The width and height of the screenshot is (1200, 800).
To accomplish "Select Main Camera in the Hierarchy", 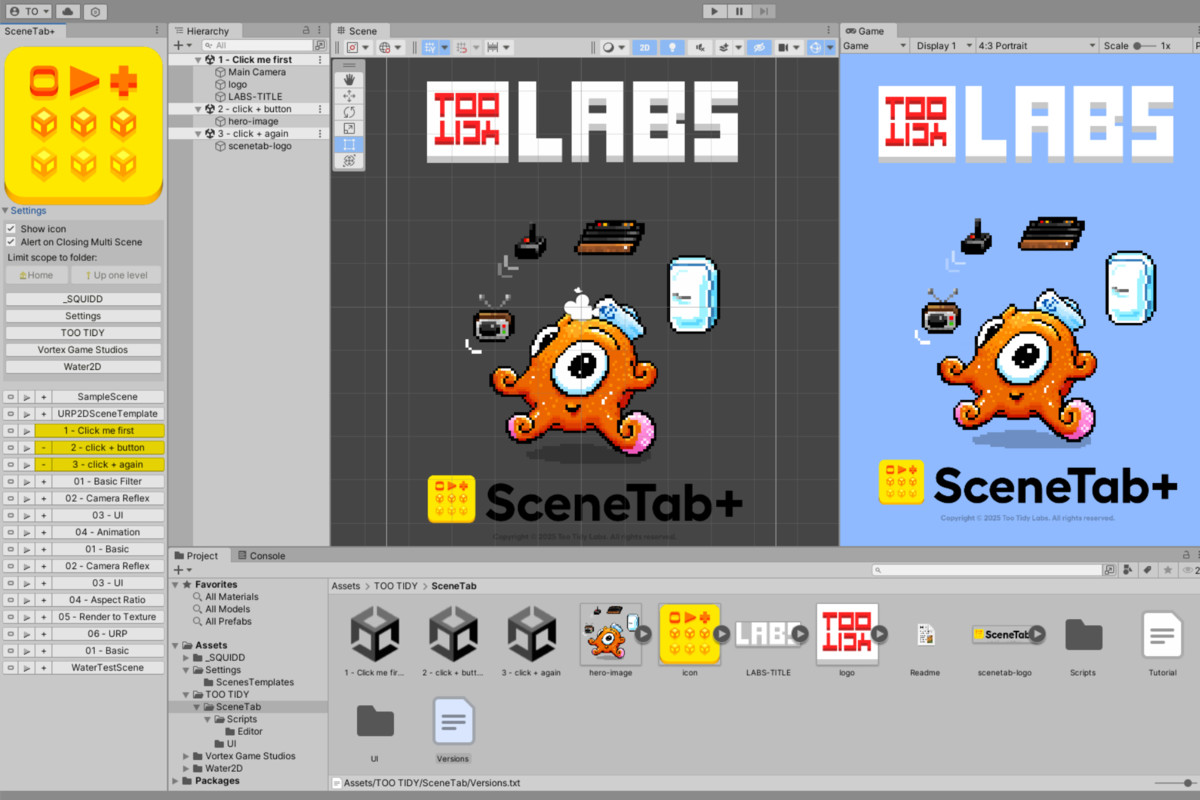I will coord(257,72).
